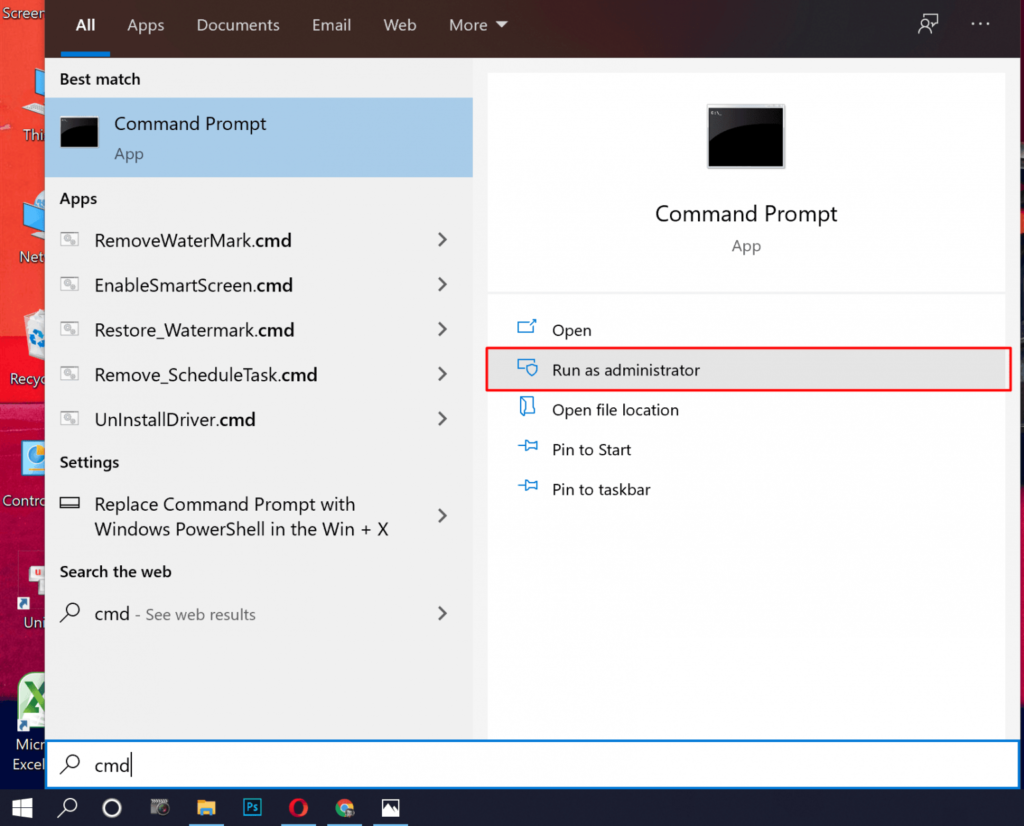Select the Web search tab

click(x=400, y=25)
